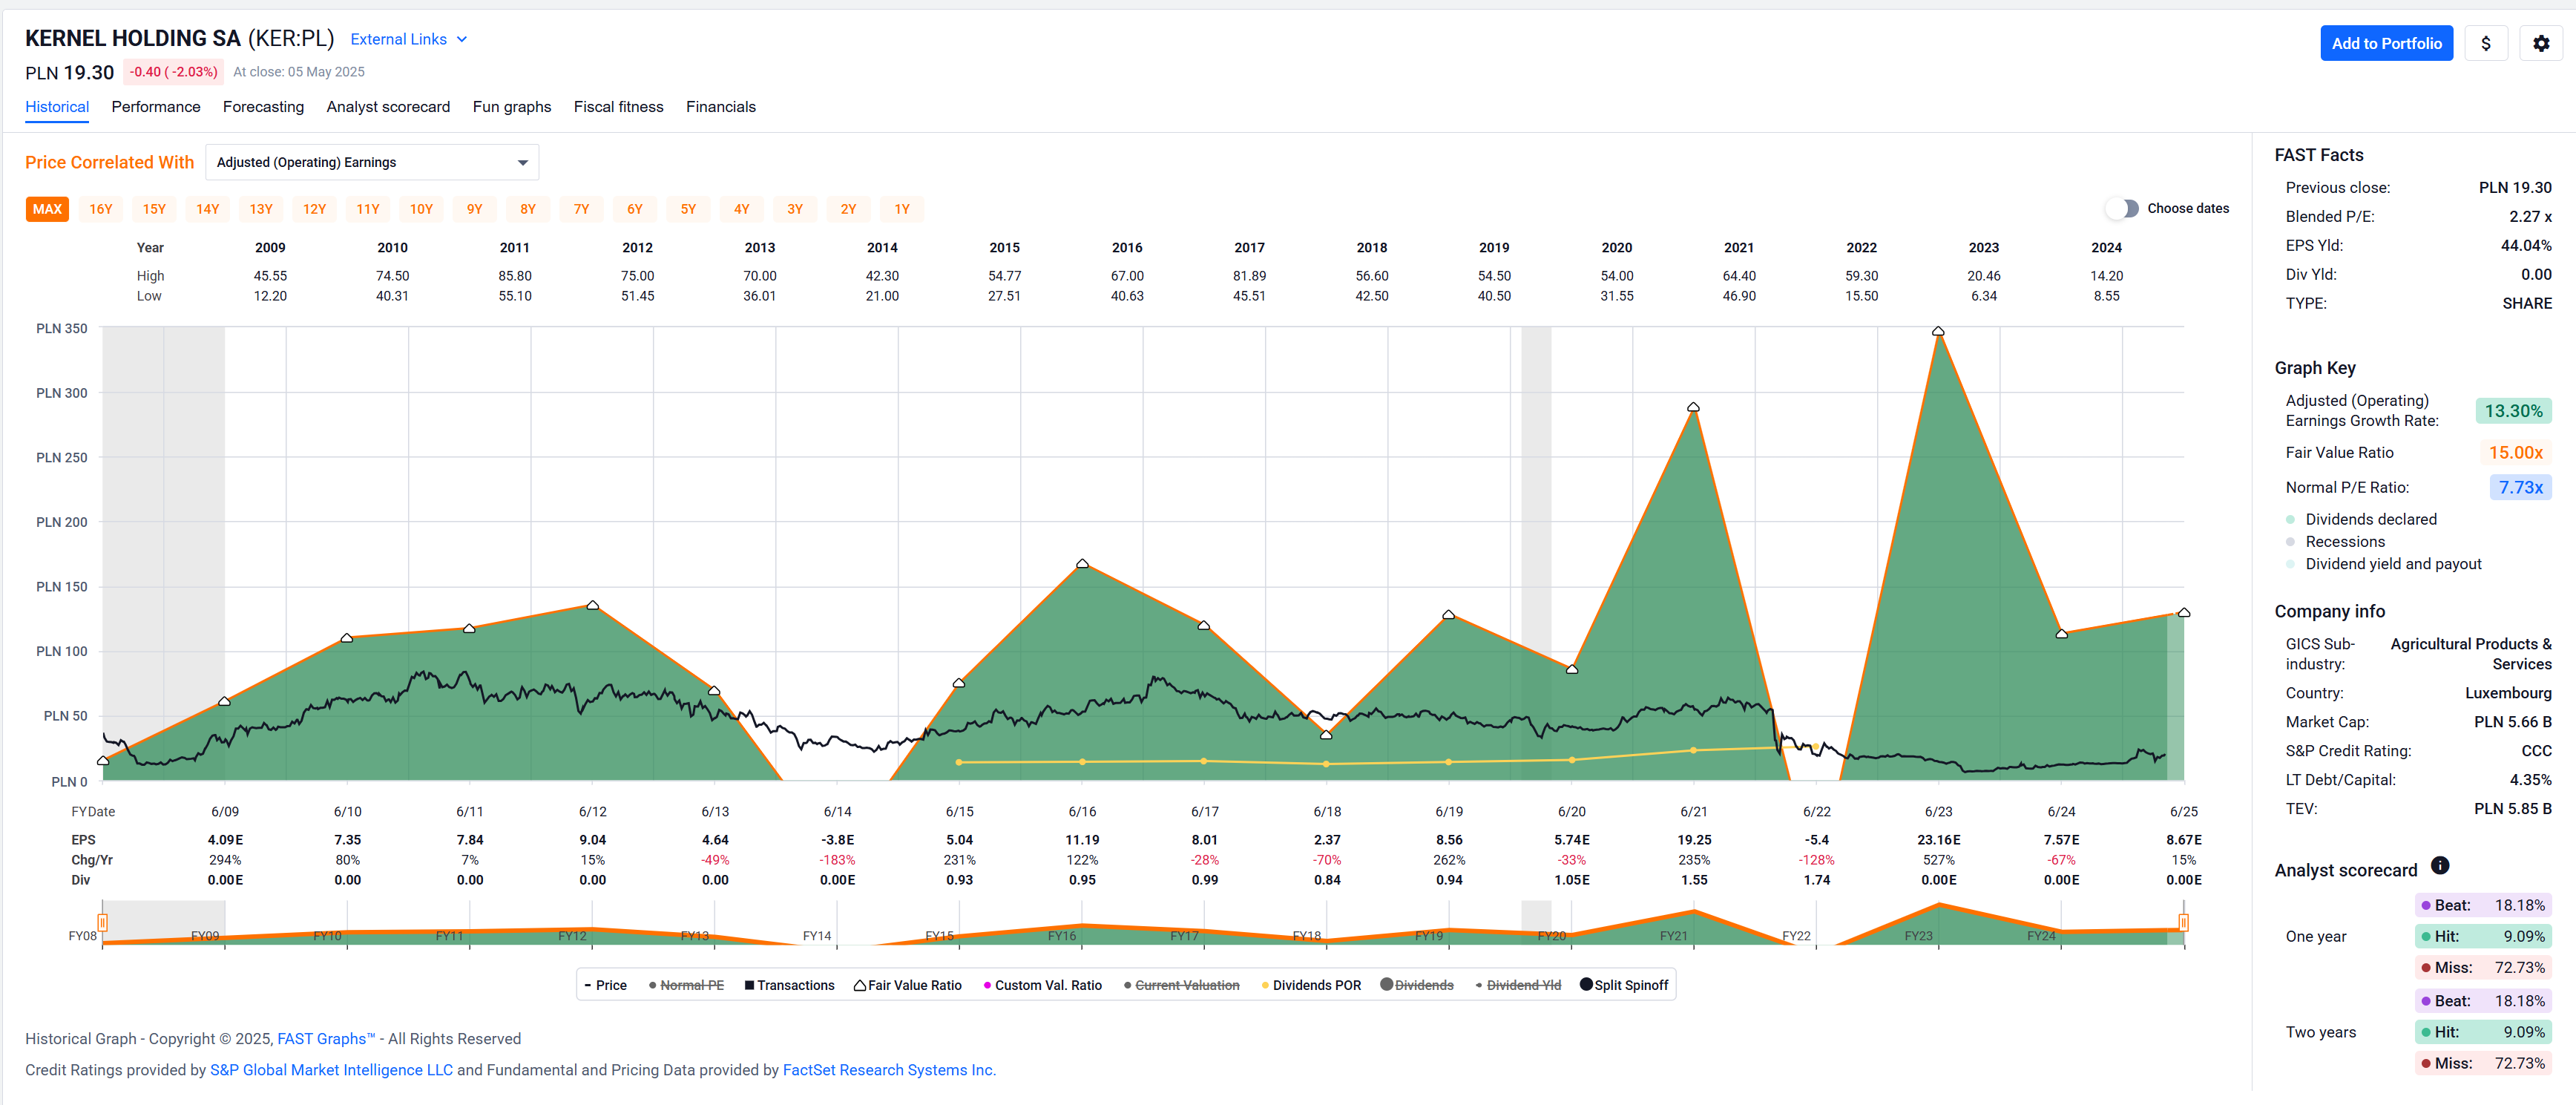Toggle Dividend Yld legend entry

pyautogui.click(x=1517, y=985)
